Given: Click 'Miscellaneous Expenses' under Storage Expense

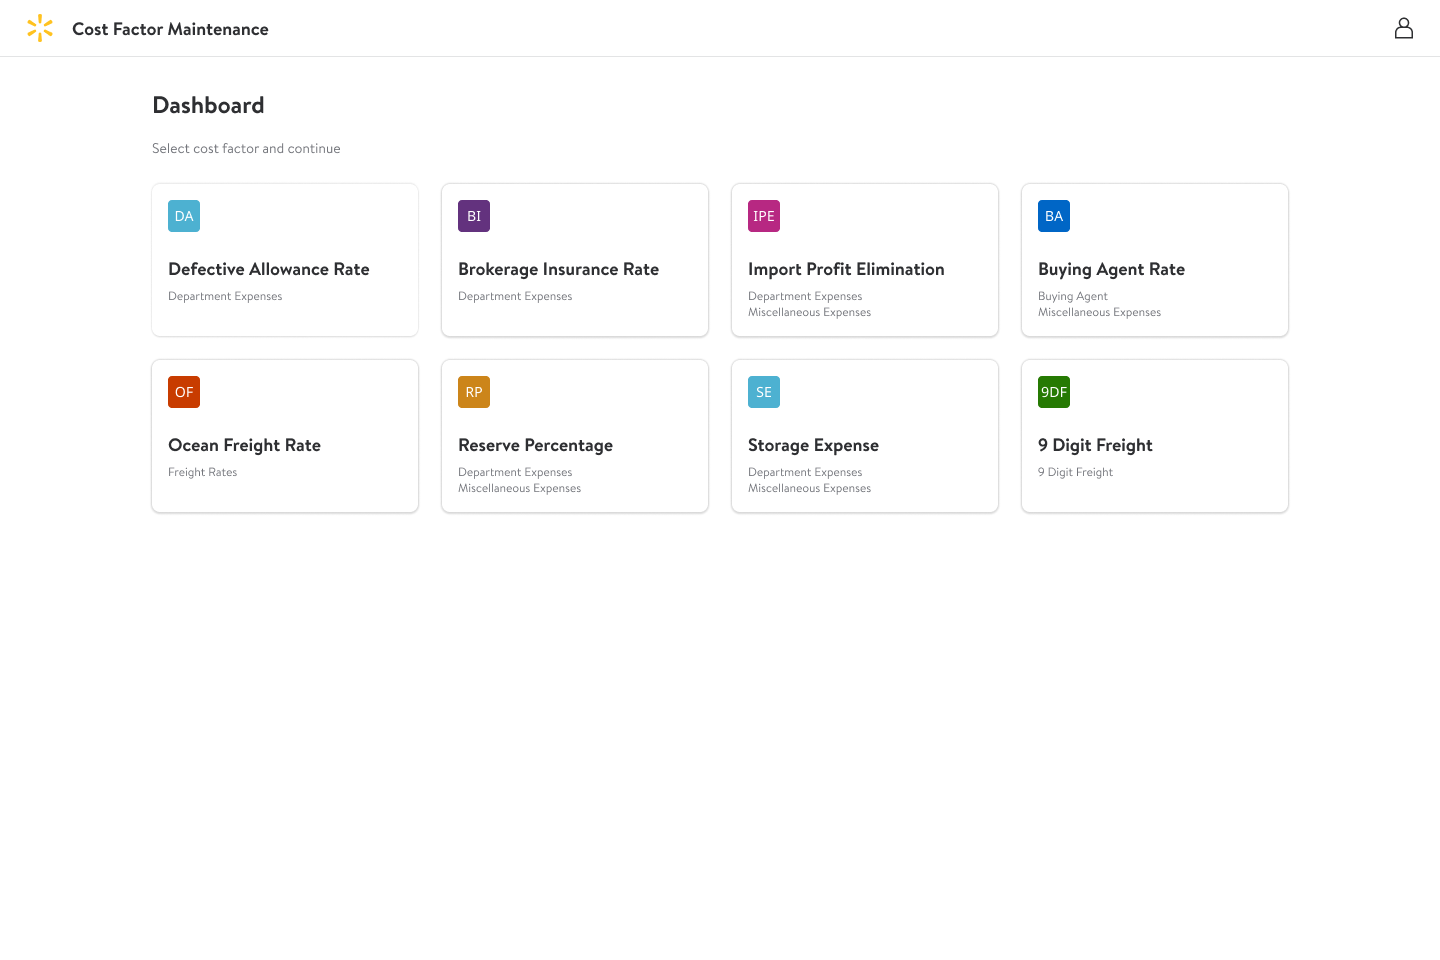Looking at the screenshot, I should coord(809,488).
